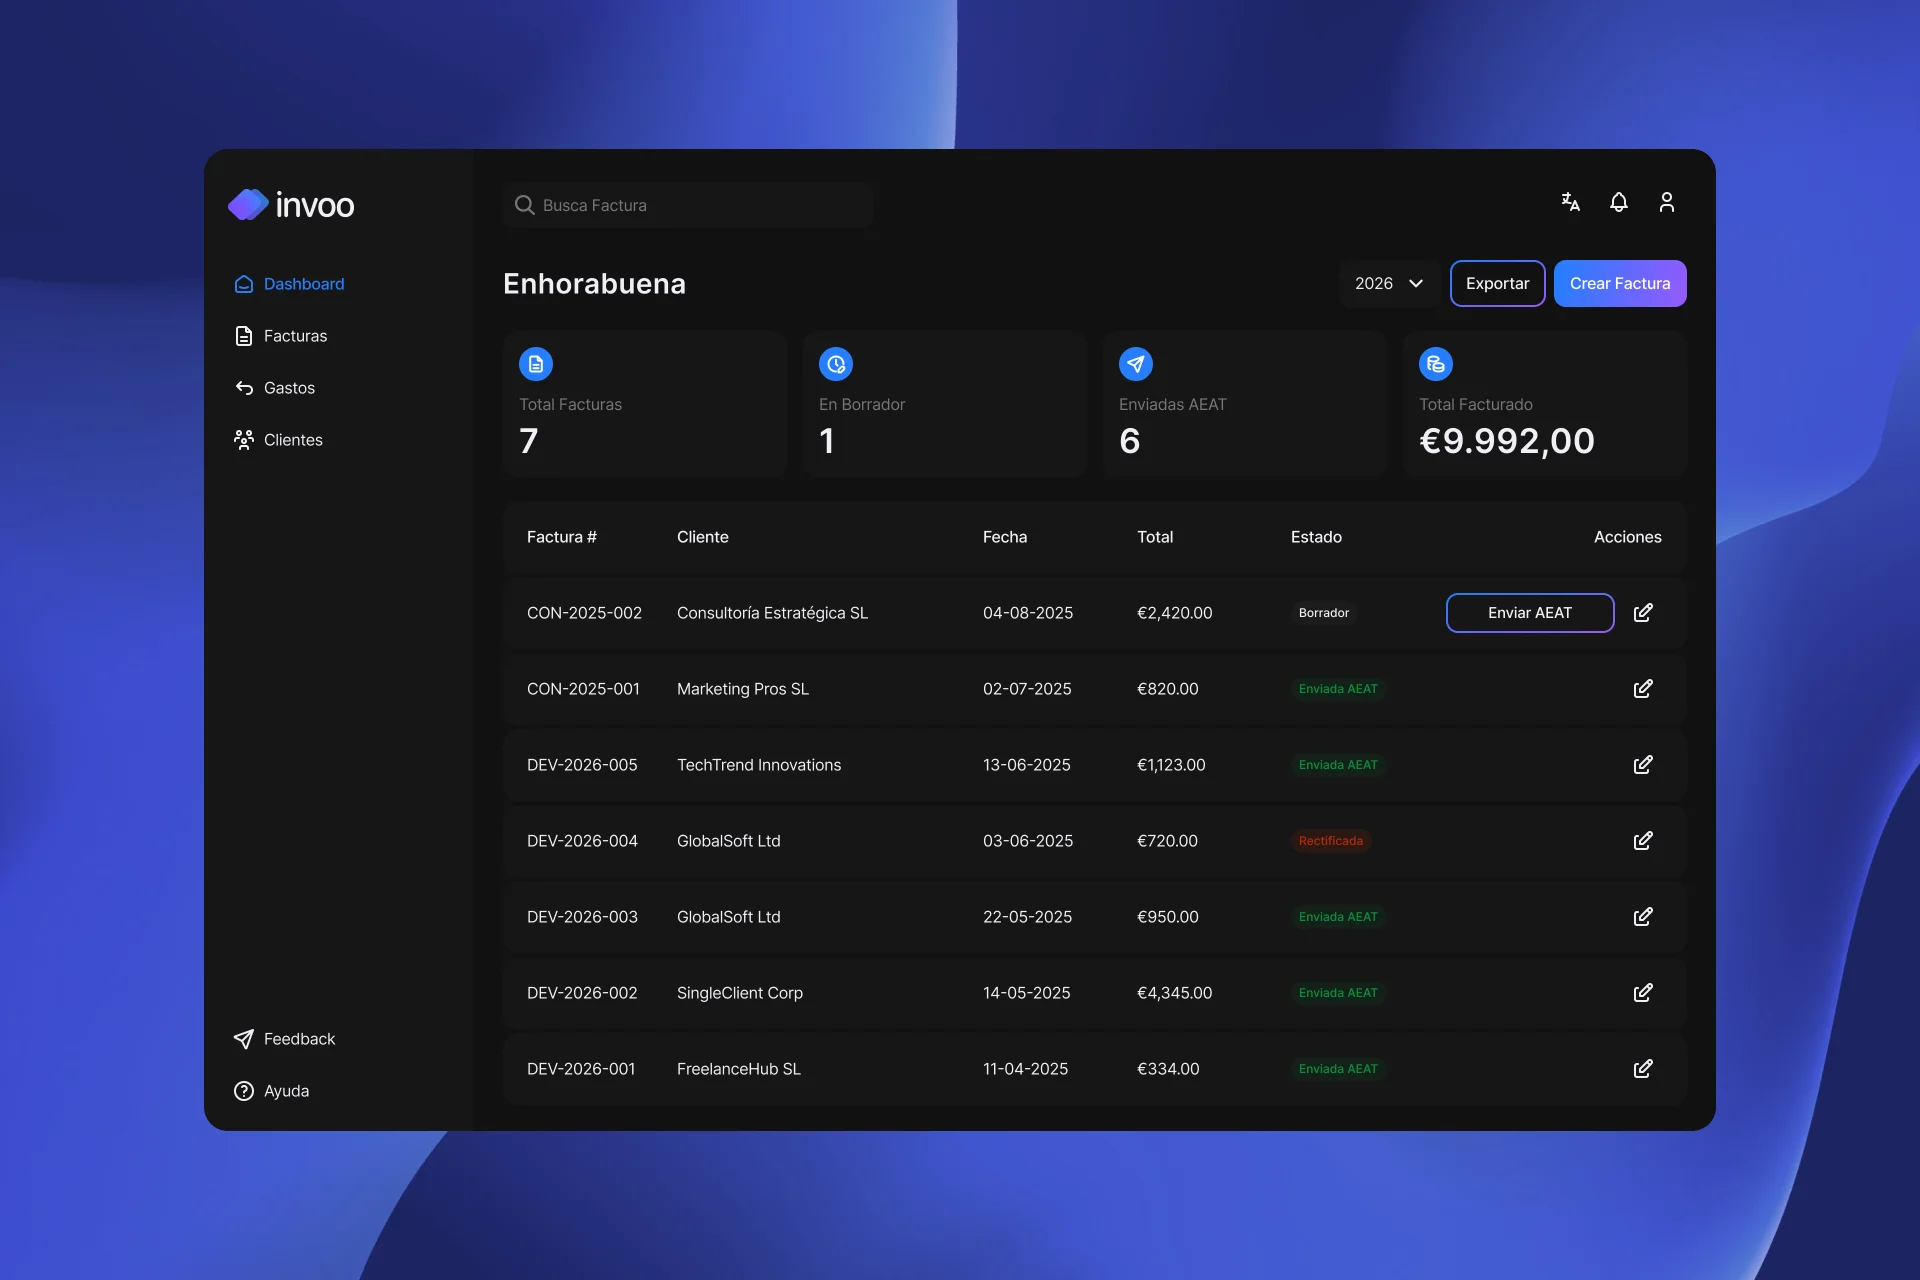
Task: Go to Dashboard in sidebar
Action: [303, 284]
